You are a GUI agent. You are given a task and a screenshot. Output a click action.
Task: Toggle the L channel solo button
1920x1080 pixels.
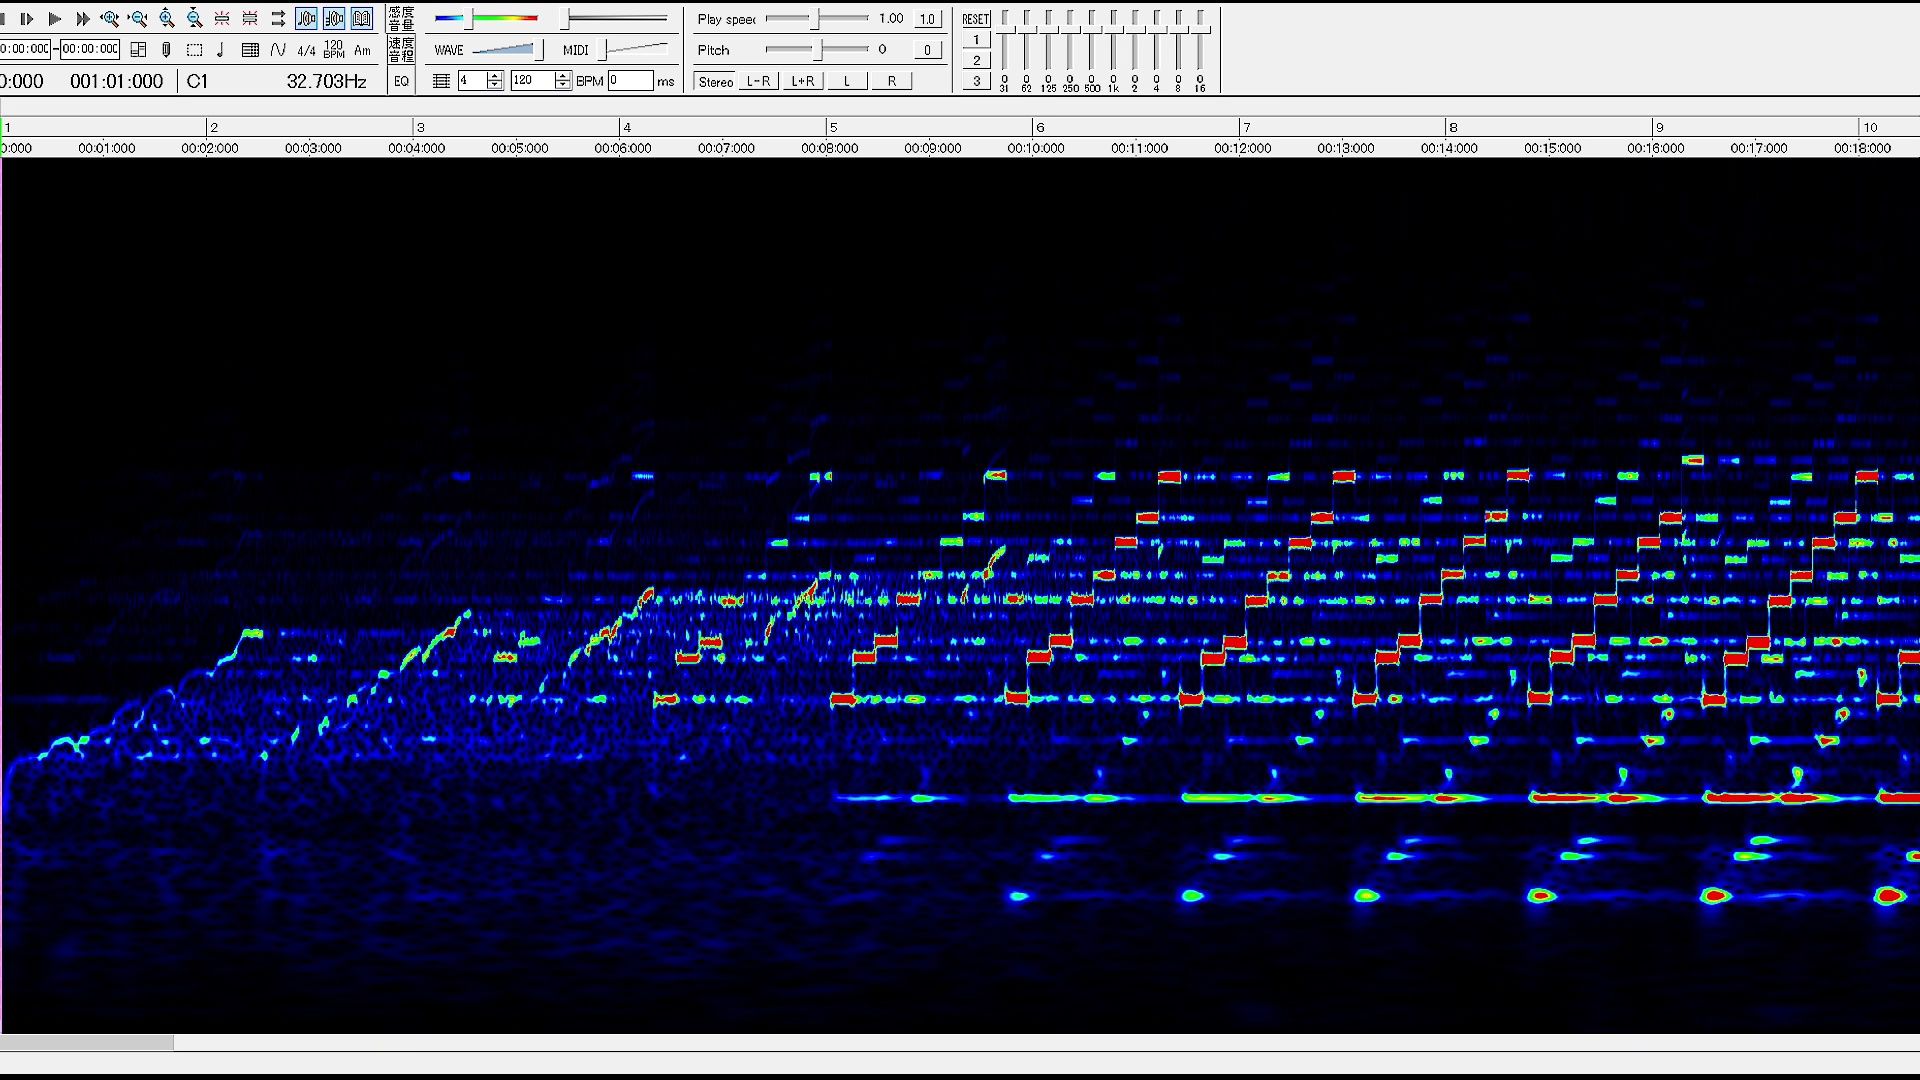pos(847,82)
